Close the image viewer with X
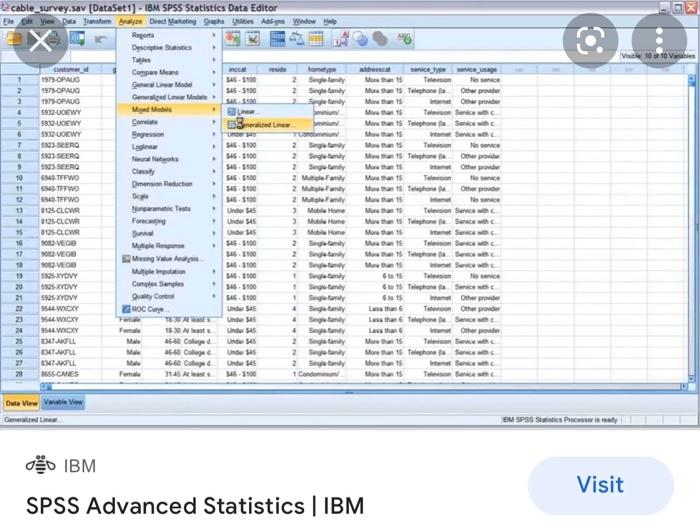Image resolution: width=700 pixels, height=526 pixels. click(40, 42)
